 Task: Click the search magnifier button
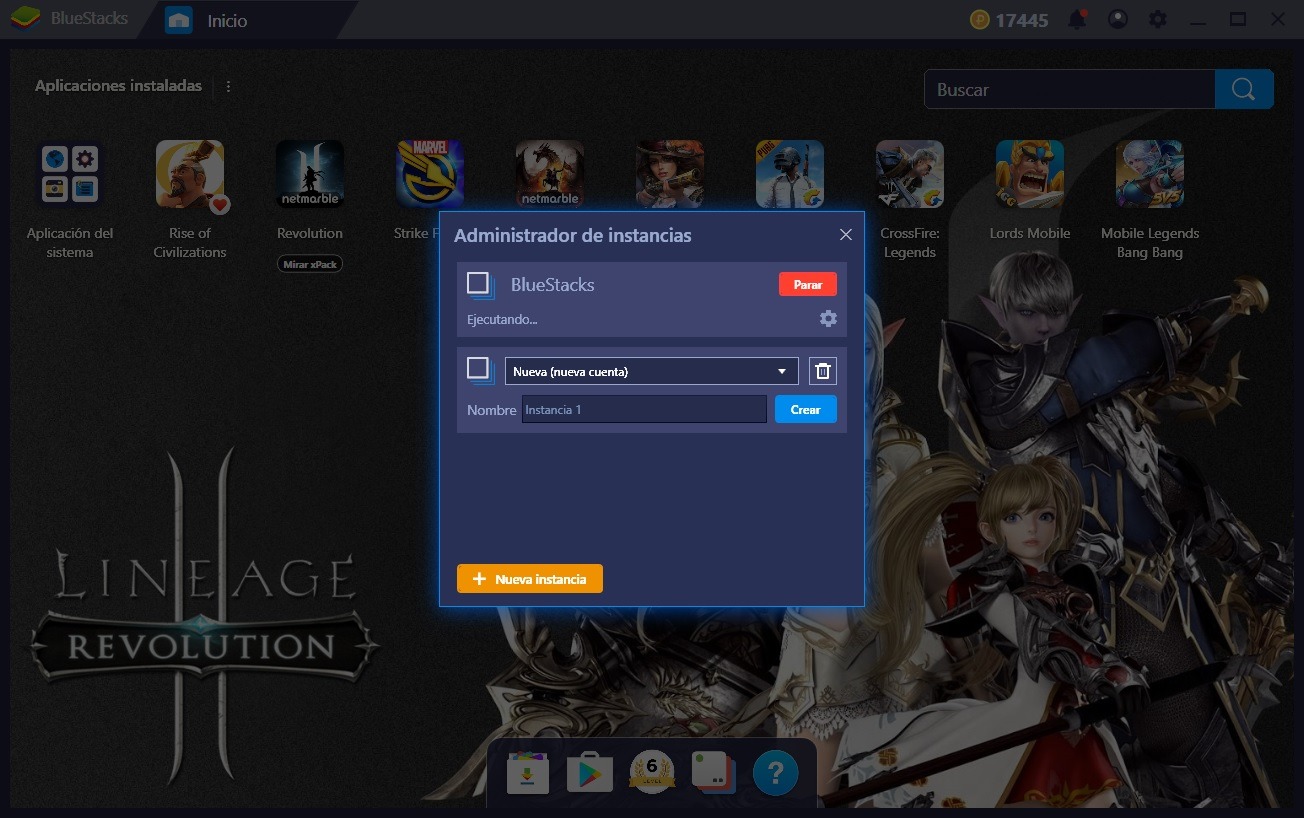tap(1244, 89)
